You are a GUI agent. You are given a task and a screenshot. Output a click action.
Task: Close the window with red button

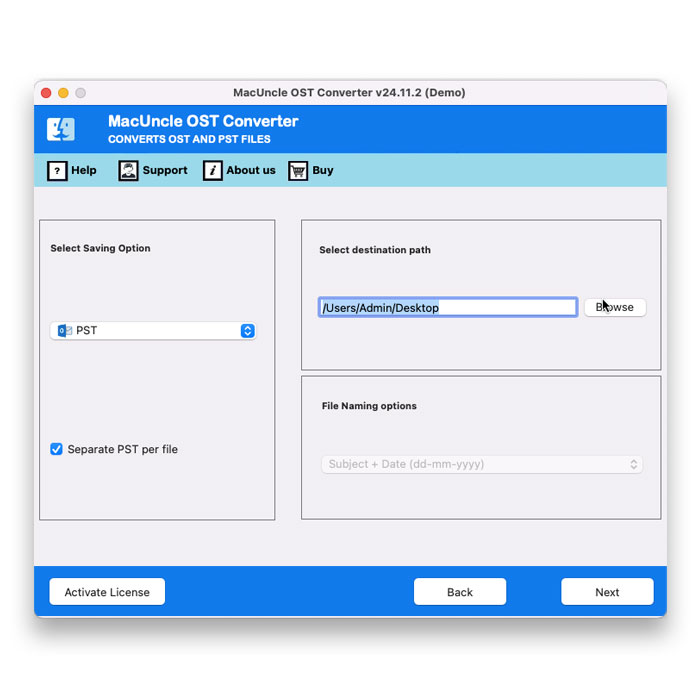(46, 93)
